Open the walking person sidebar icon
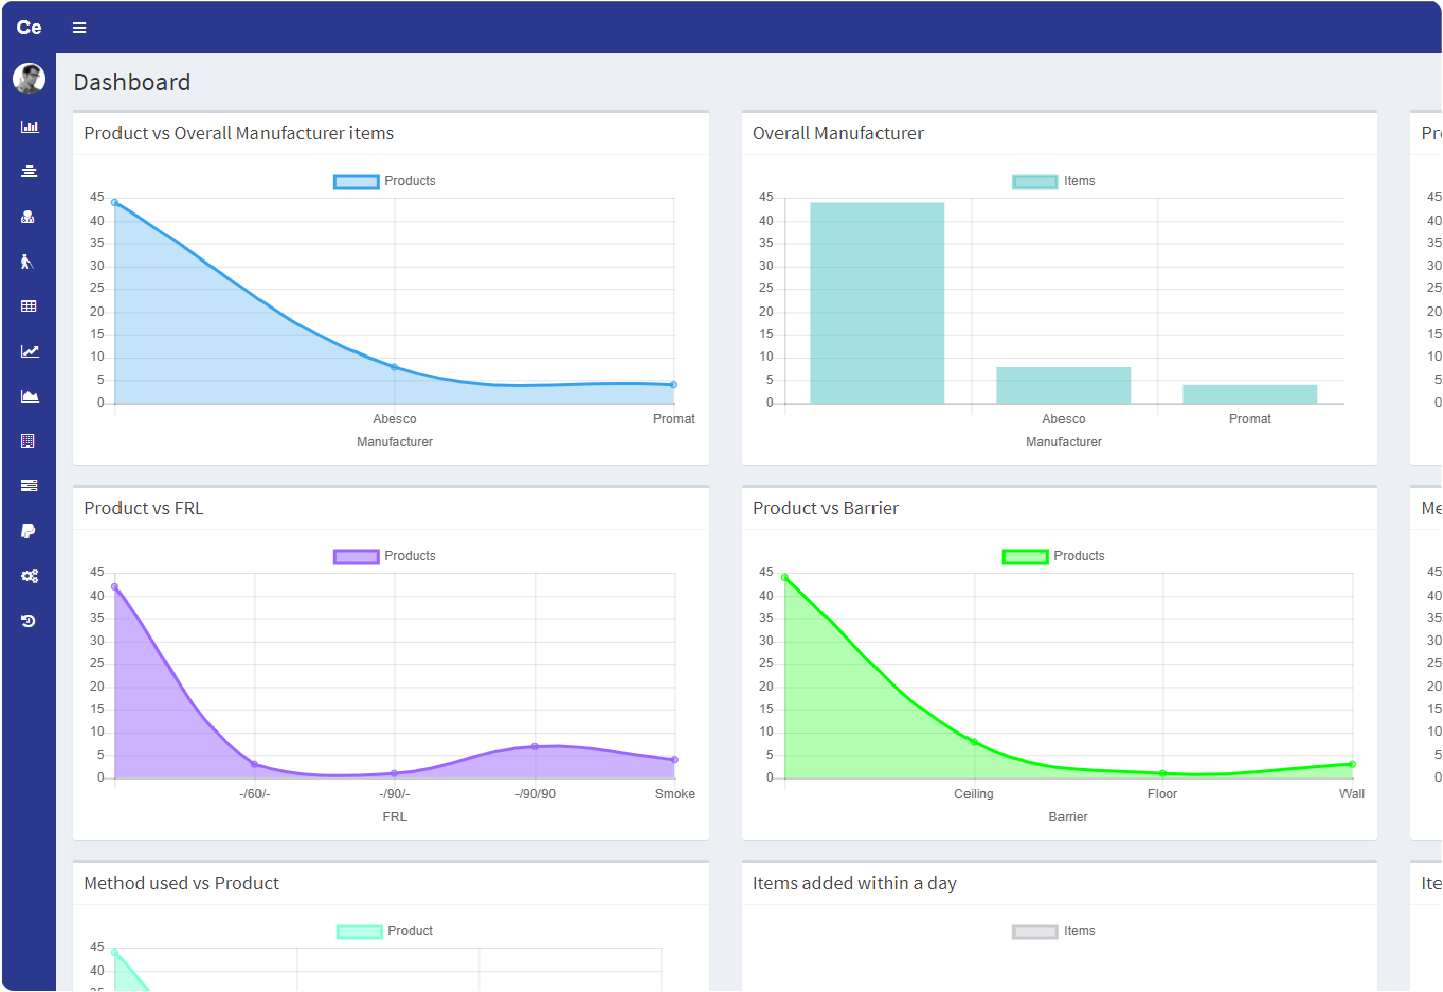This screenshot has width=1443, height=992. click(28, 262)
